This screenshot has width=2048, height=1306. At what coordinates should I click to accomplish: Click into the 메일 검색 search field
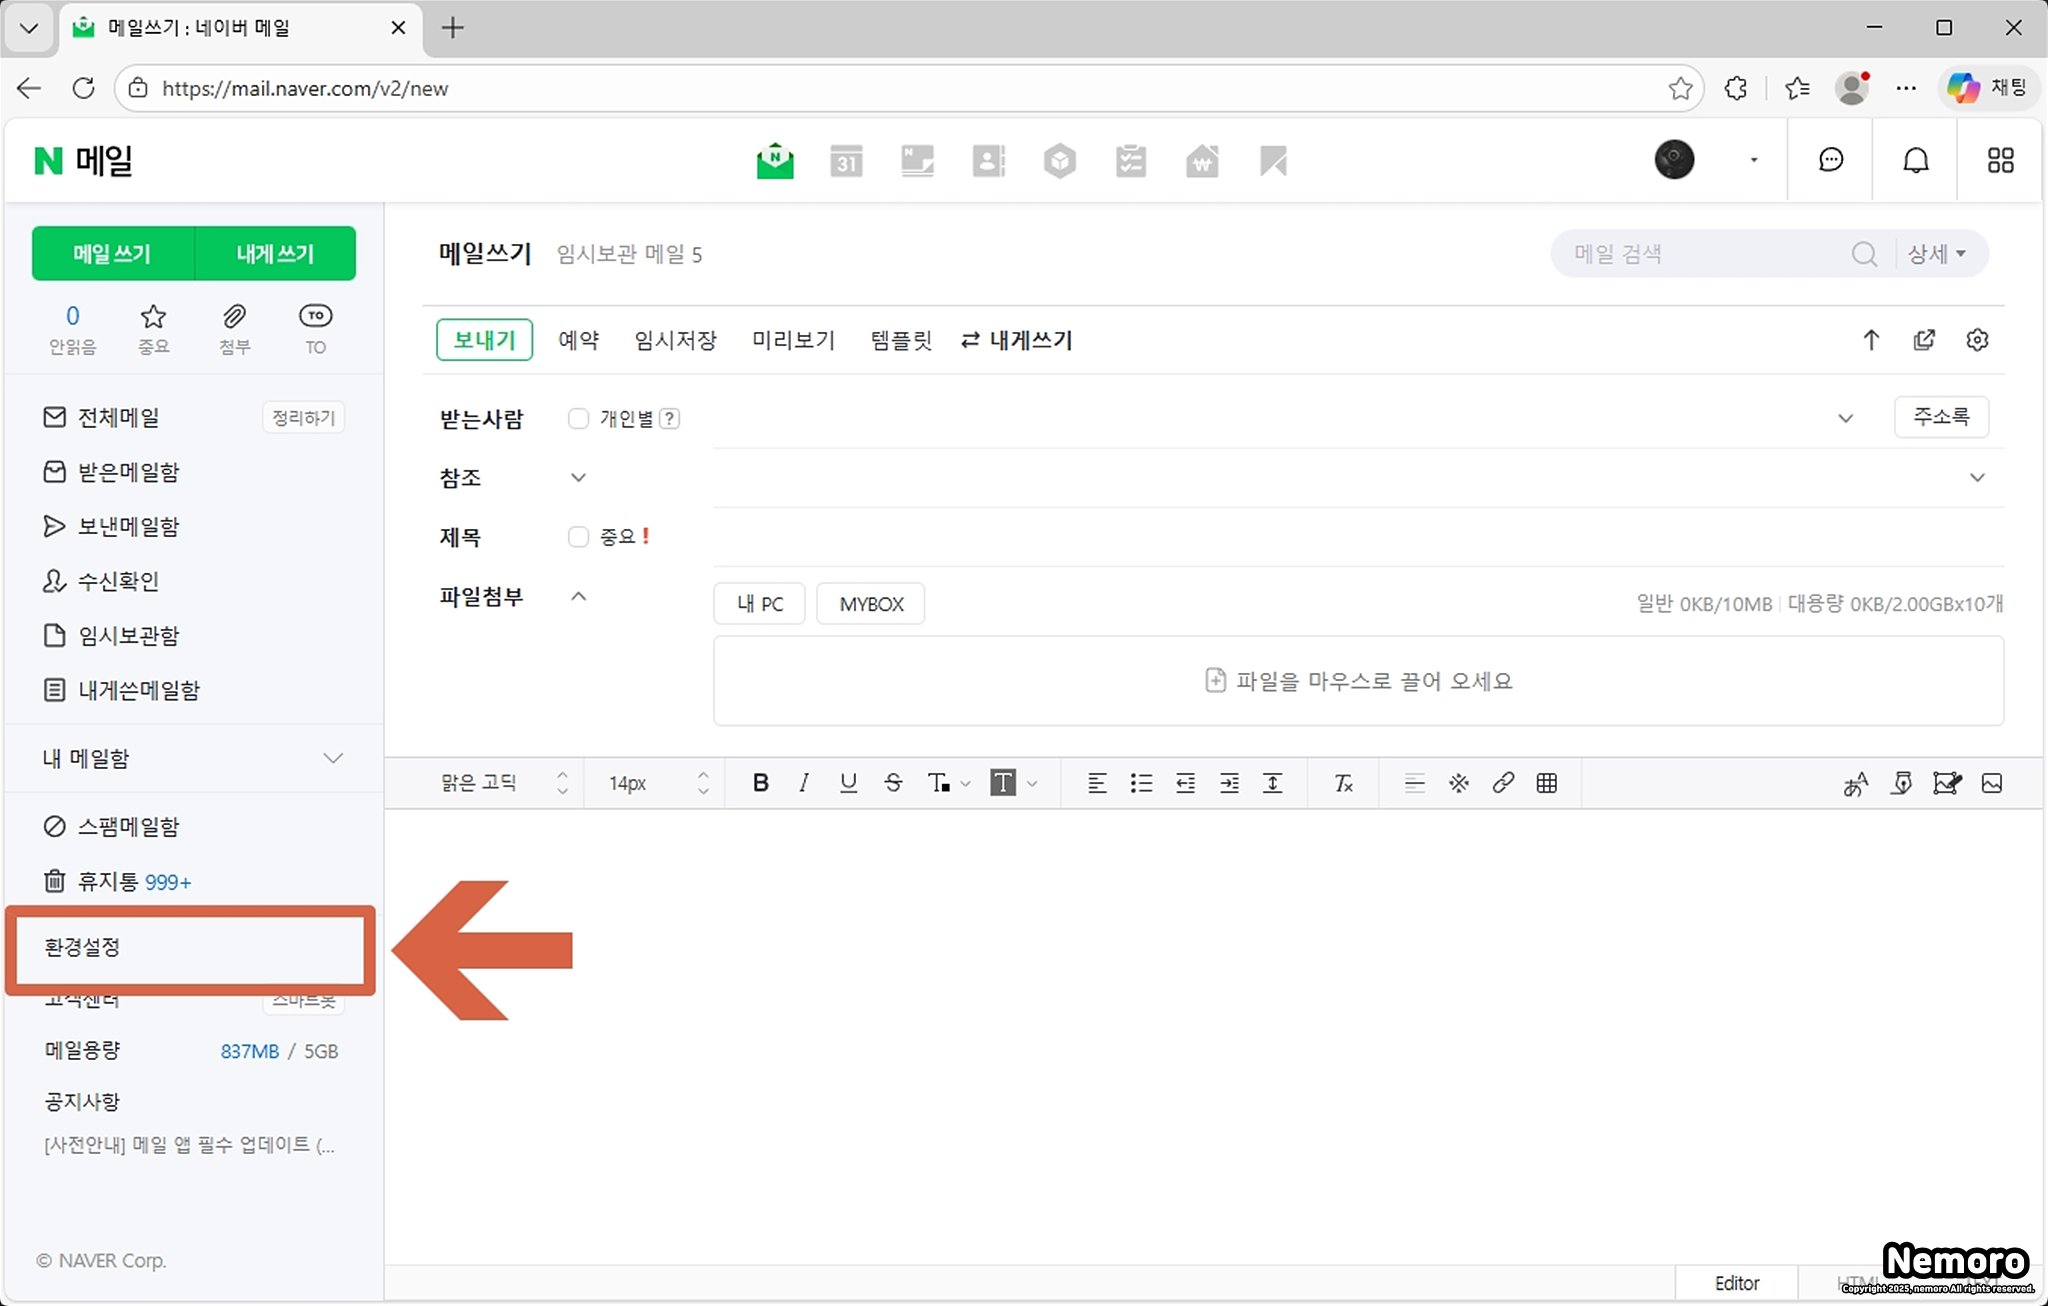tap(1700, 254)
